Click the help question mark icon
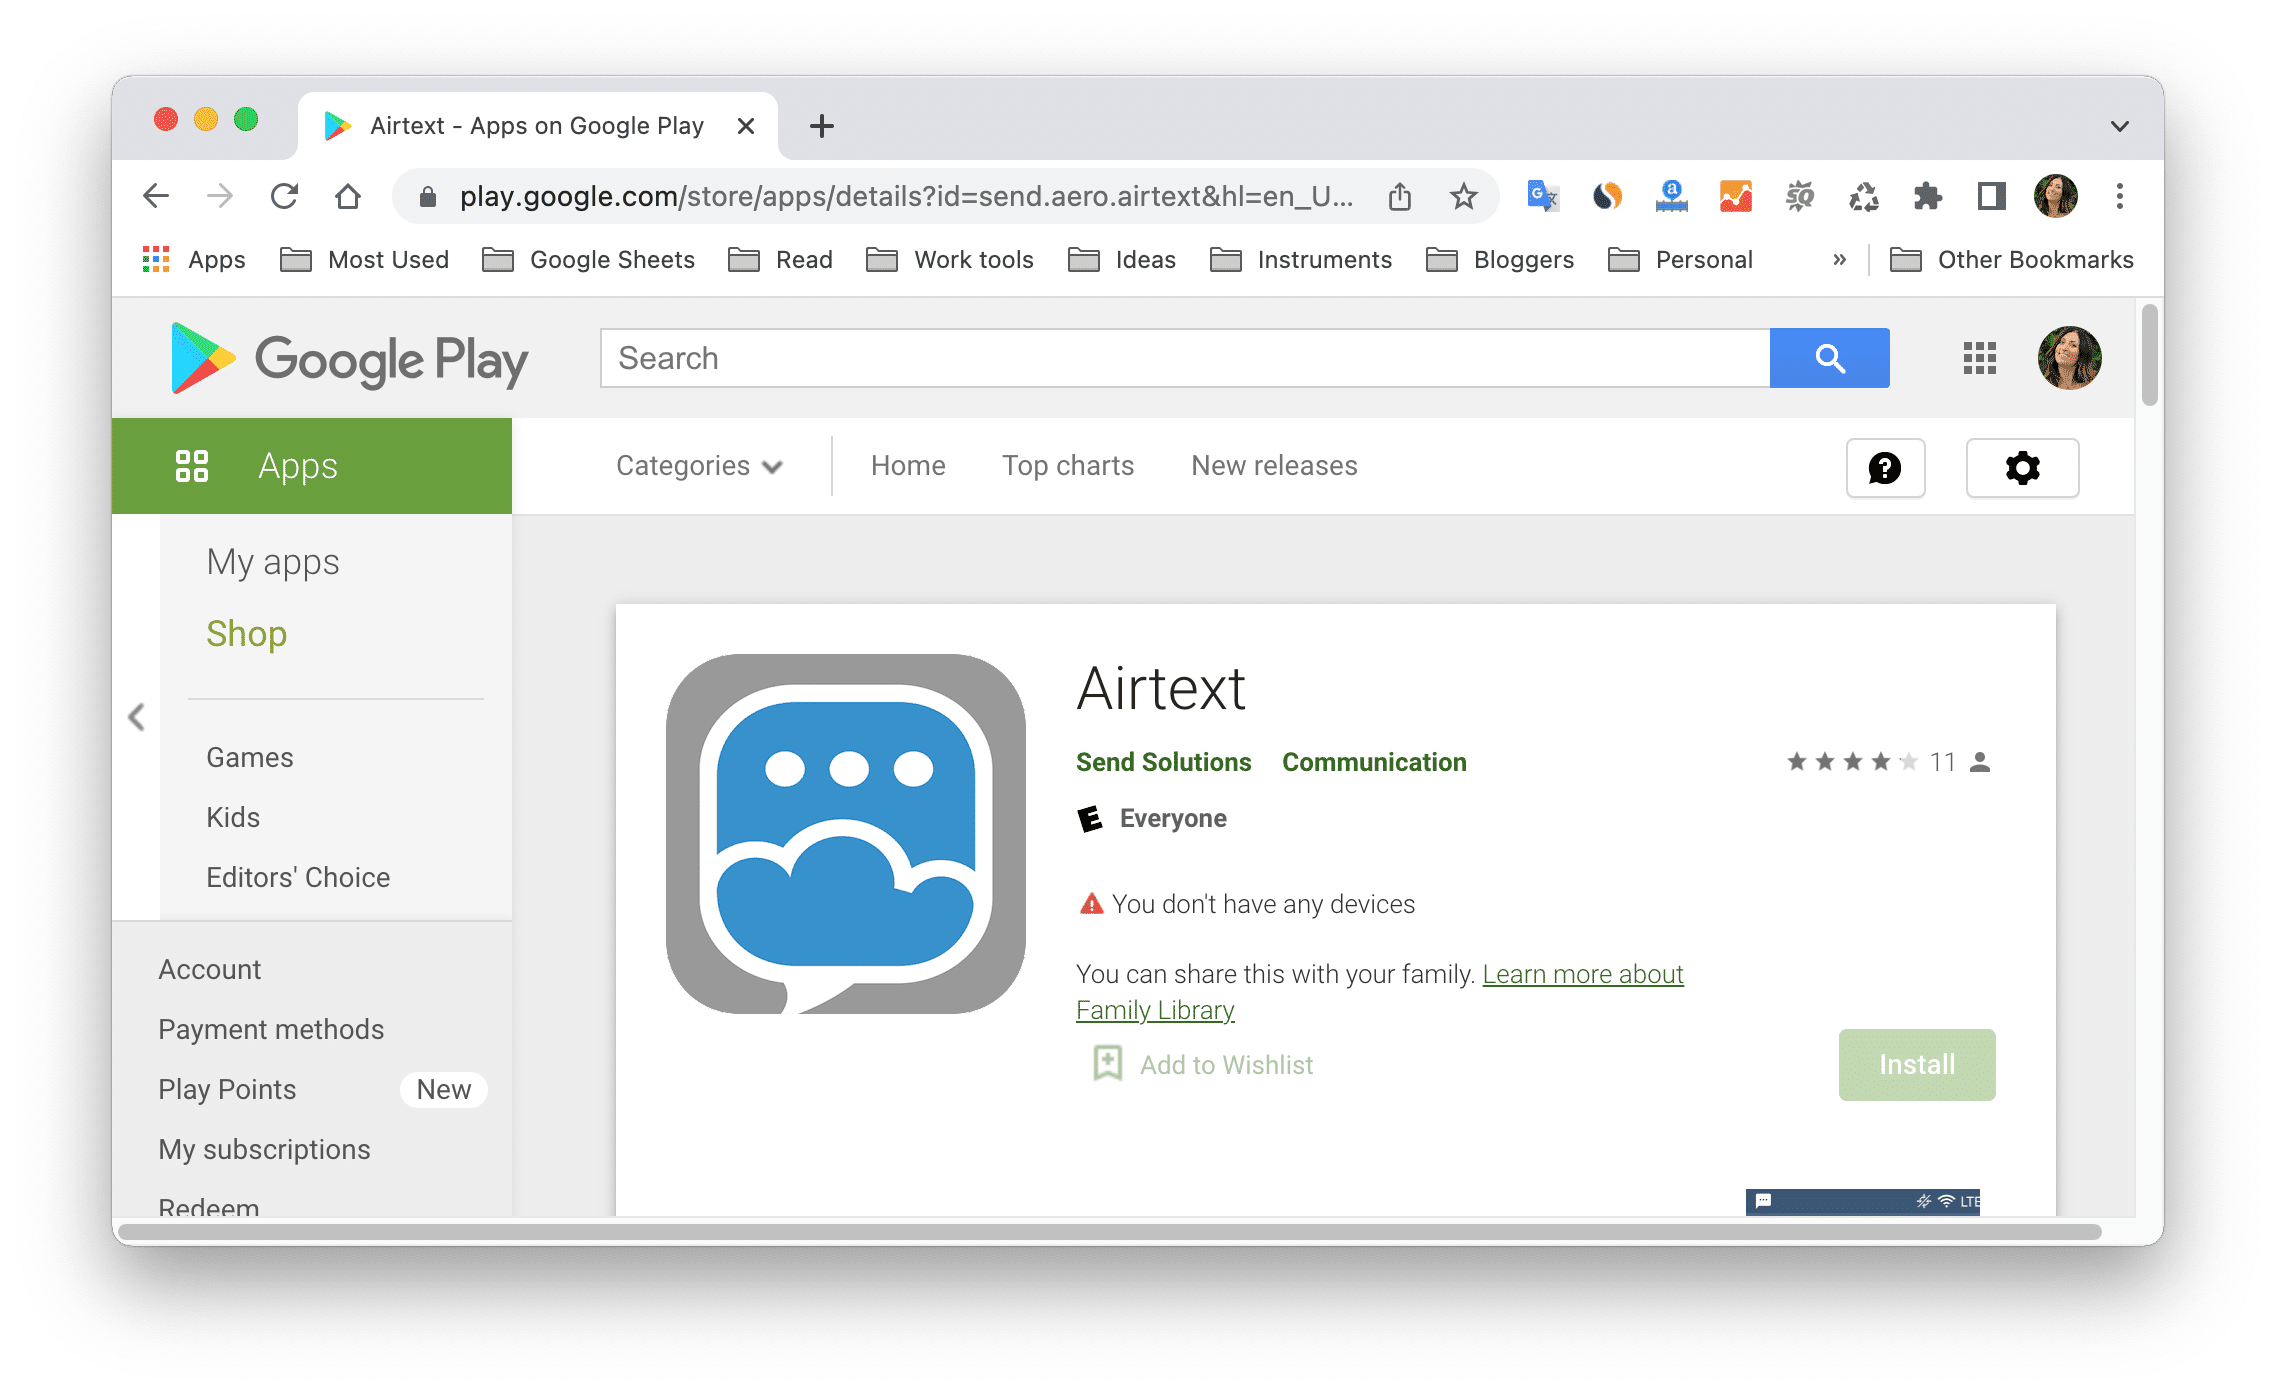This screenshot has width=2276, height=1394. point(1886,467)
